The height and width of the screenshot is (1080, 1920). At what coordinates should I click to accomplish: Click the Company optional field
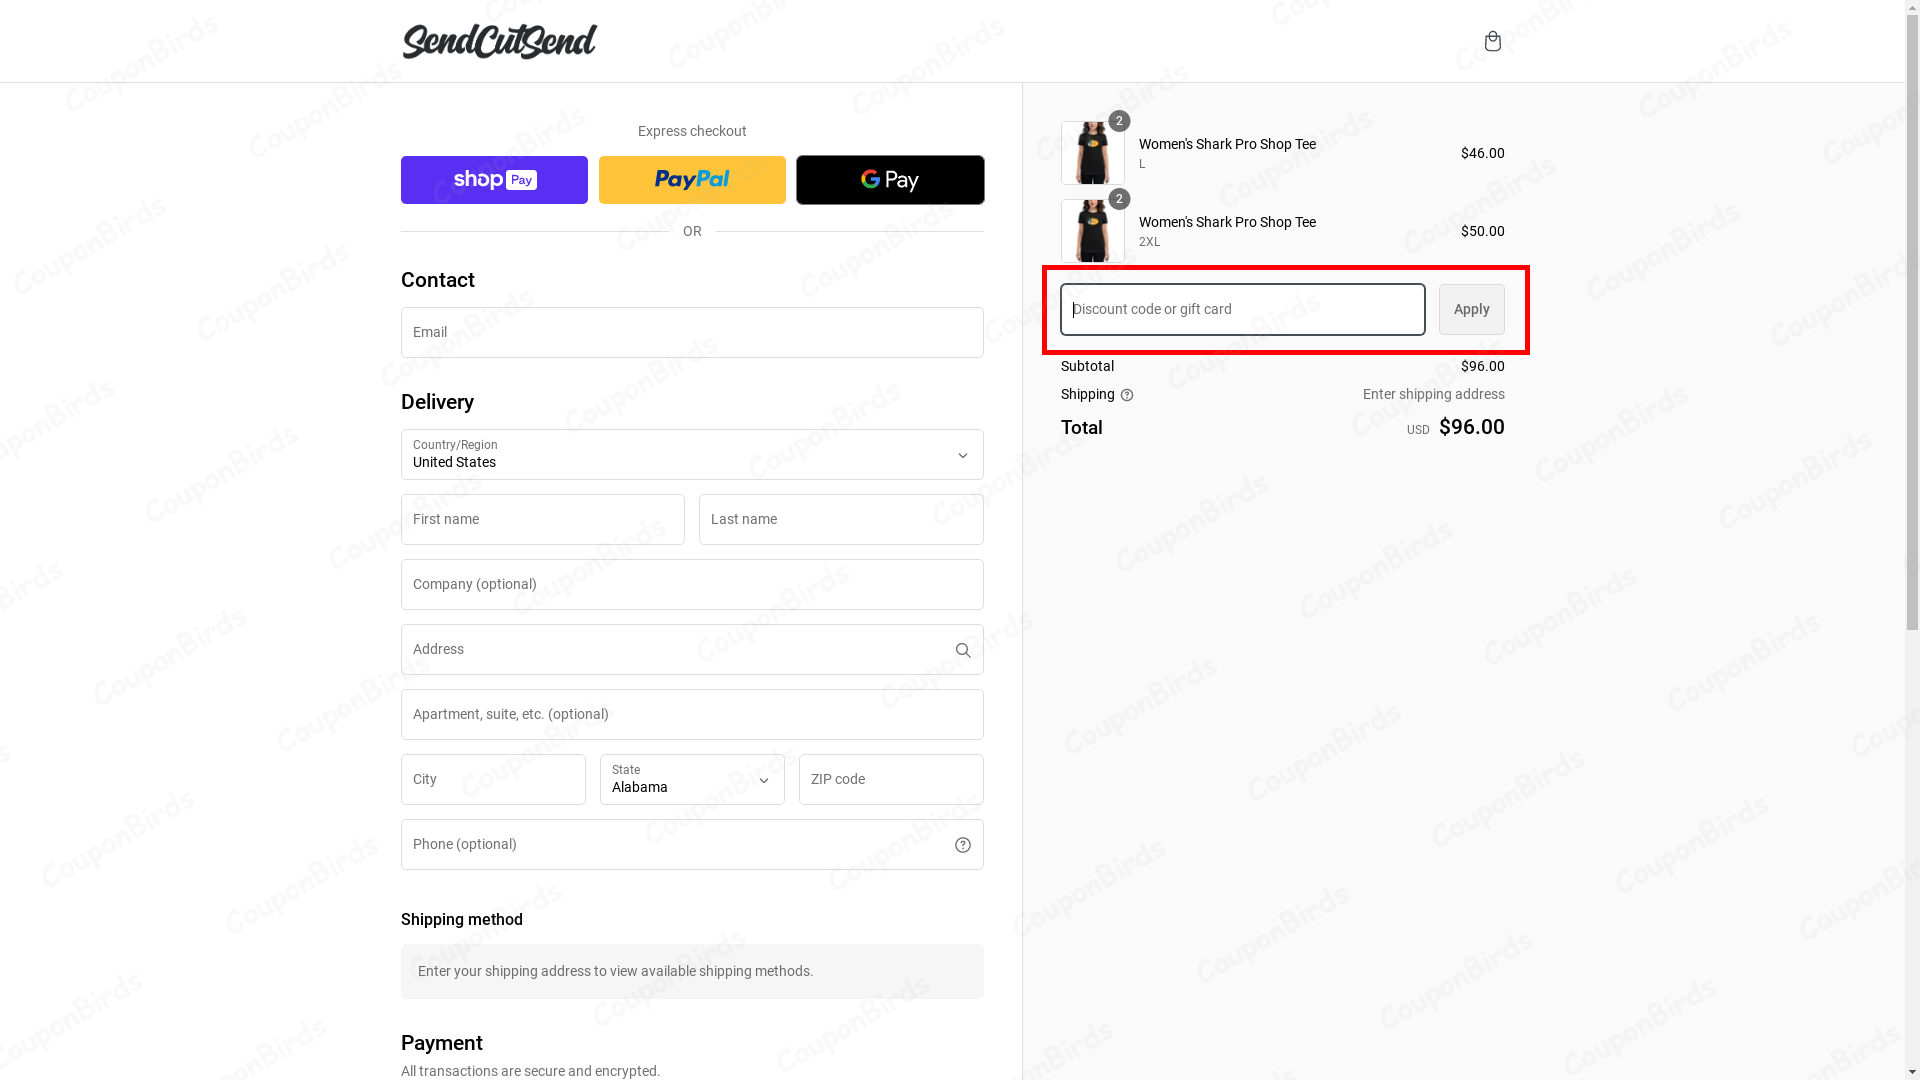click(x=691, y=584)
